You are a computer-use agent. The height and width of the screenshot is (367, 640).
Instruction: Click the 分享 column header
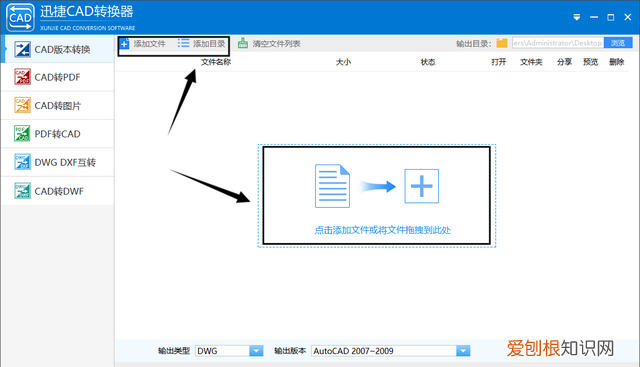(564, 62)
